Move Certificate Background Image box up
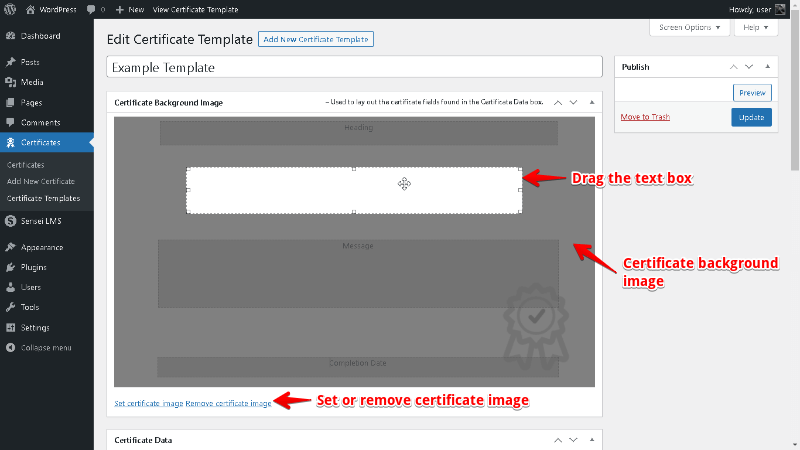 [x=558, y=103]
